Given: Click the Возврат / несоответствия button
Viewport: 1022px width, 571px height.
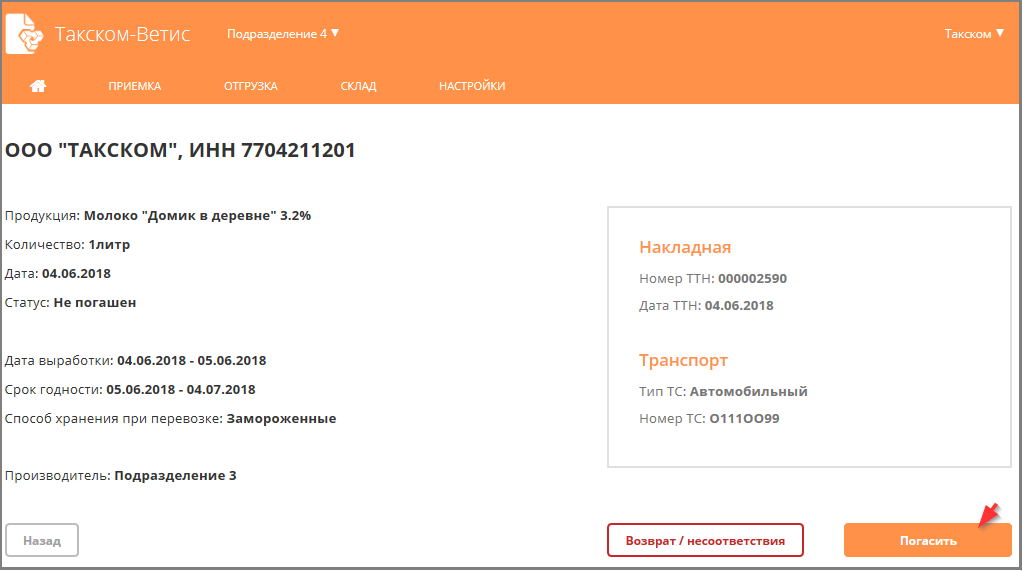Looking at the screenshot, I should [x=705, y=540].
